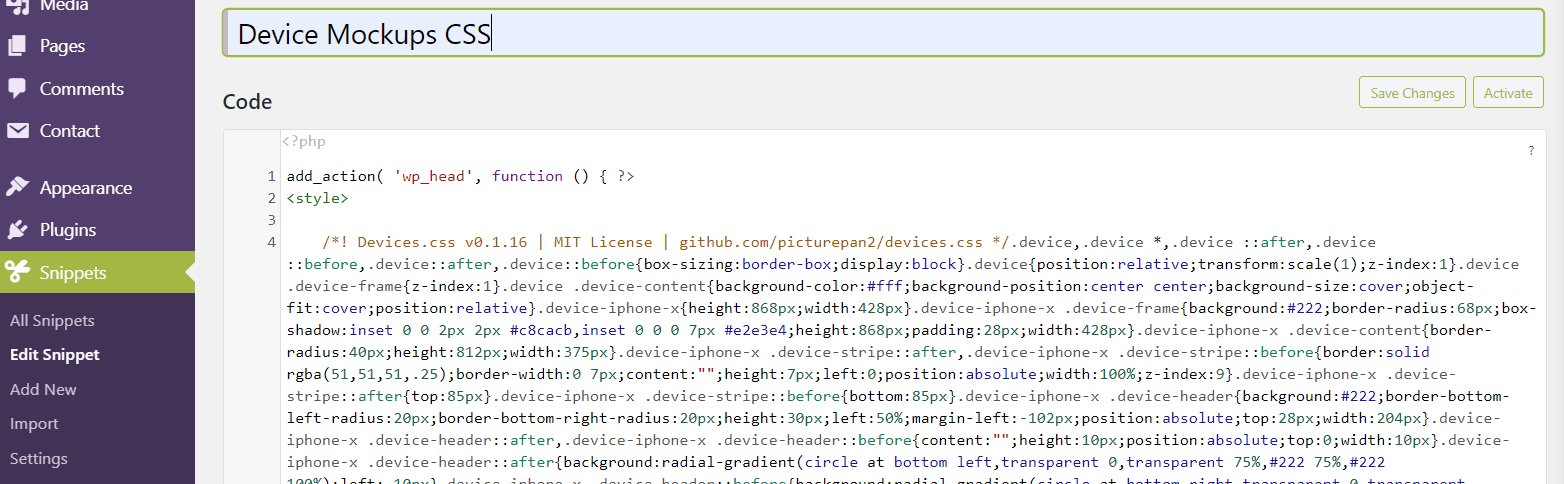Click the question mark help icon in editor
The image size is (1564, 484).
[x=1531, y=151]
